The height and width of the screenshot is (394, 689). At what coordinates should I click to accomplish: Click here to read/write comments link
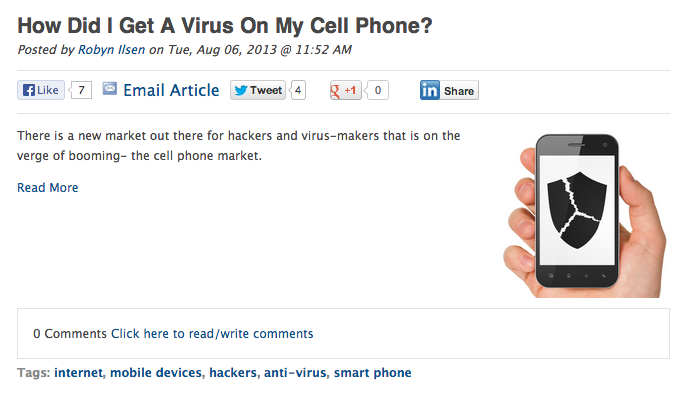[212, 333]
